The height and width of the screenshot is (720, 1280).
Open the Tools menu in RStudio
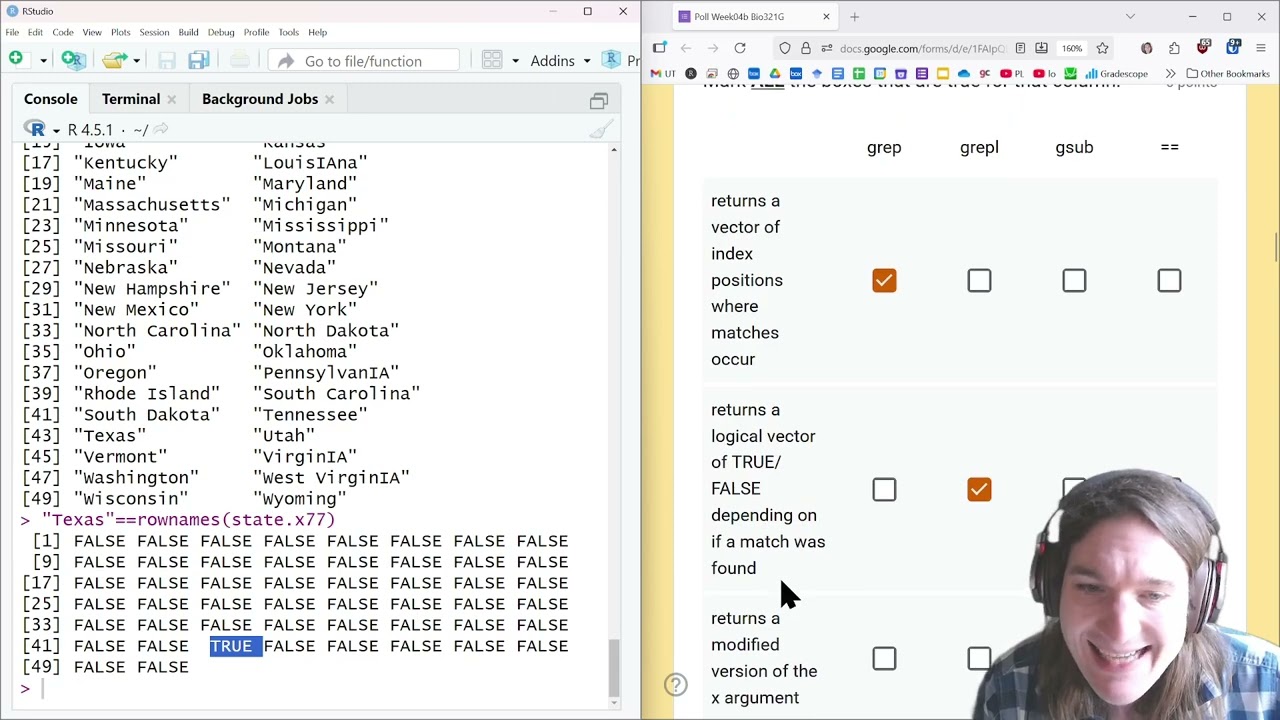click(289, 32)
